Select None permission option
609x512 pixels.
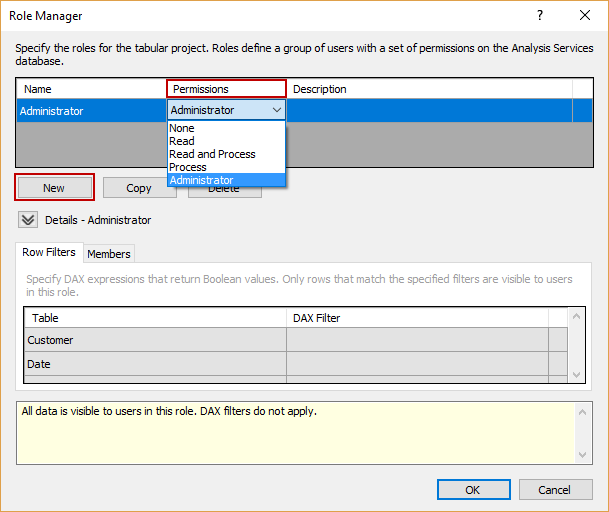point(182,128)
